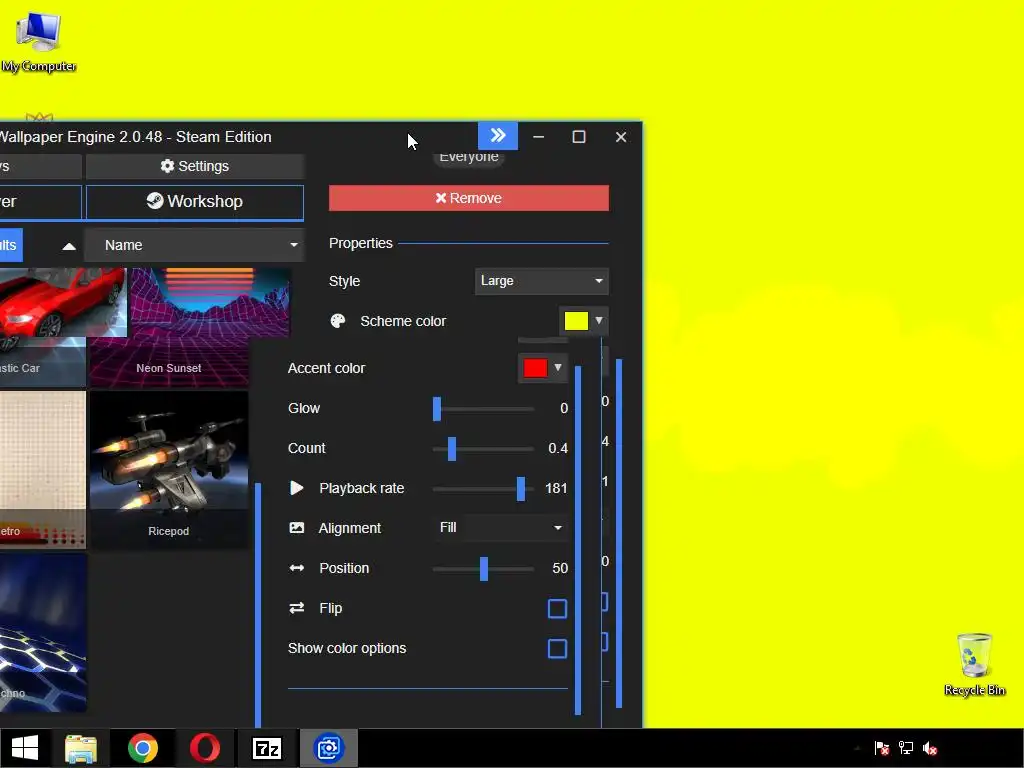Click the Action Center flag tray icon

click(x=882, y=748)
